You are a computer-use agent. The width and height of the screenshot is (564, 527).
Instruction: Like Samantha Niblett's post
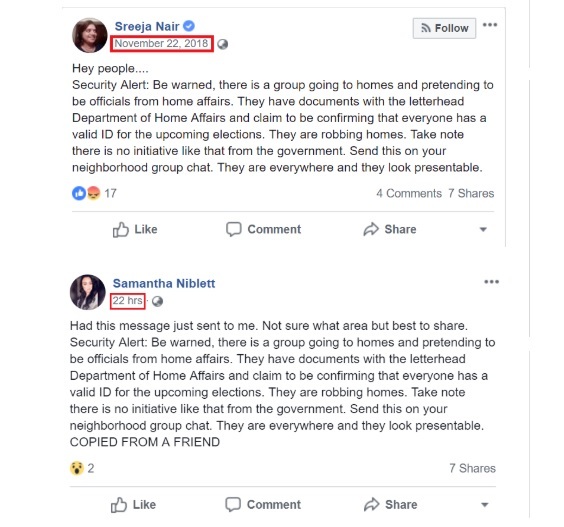(133, 504)
